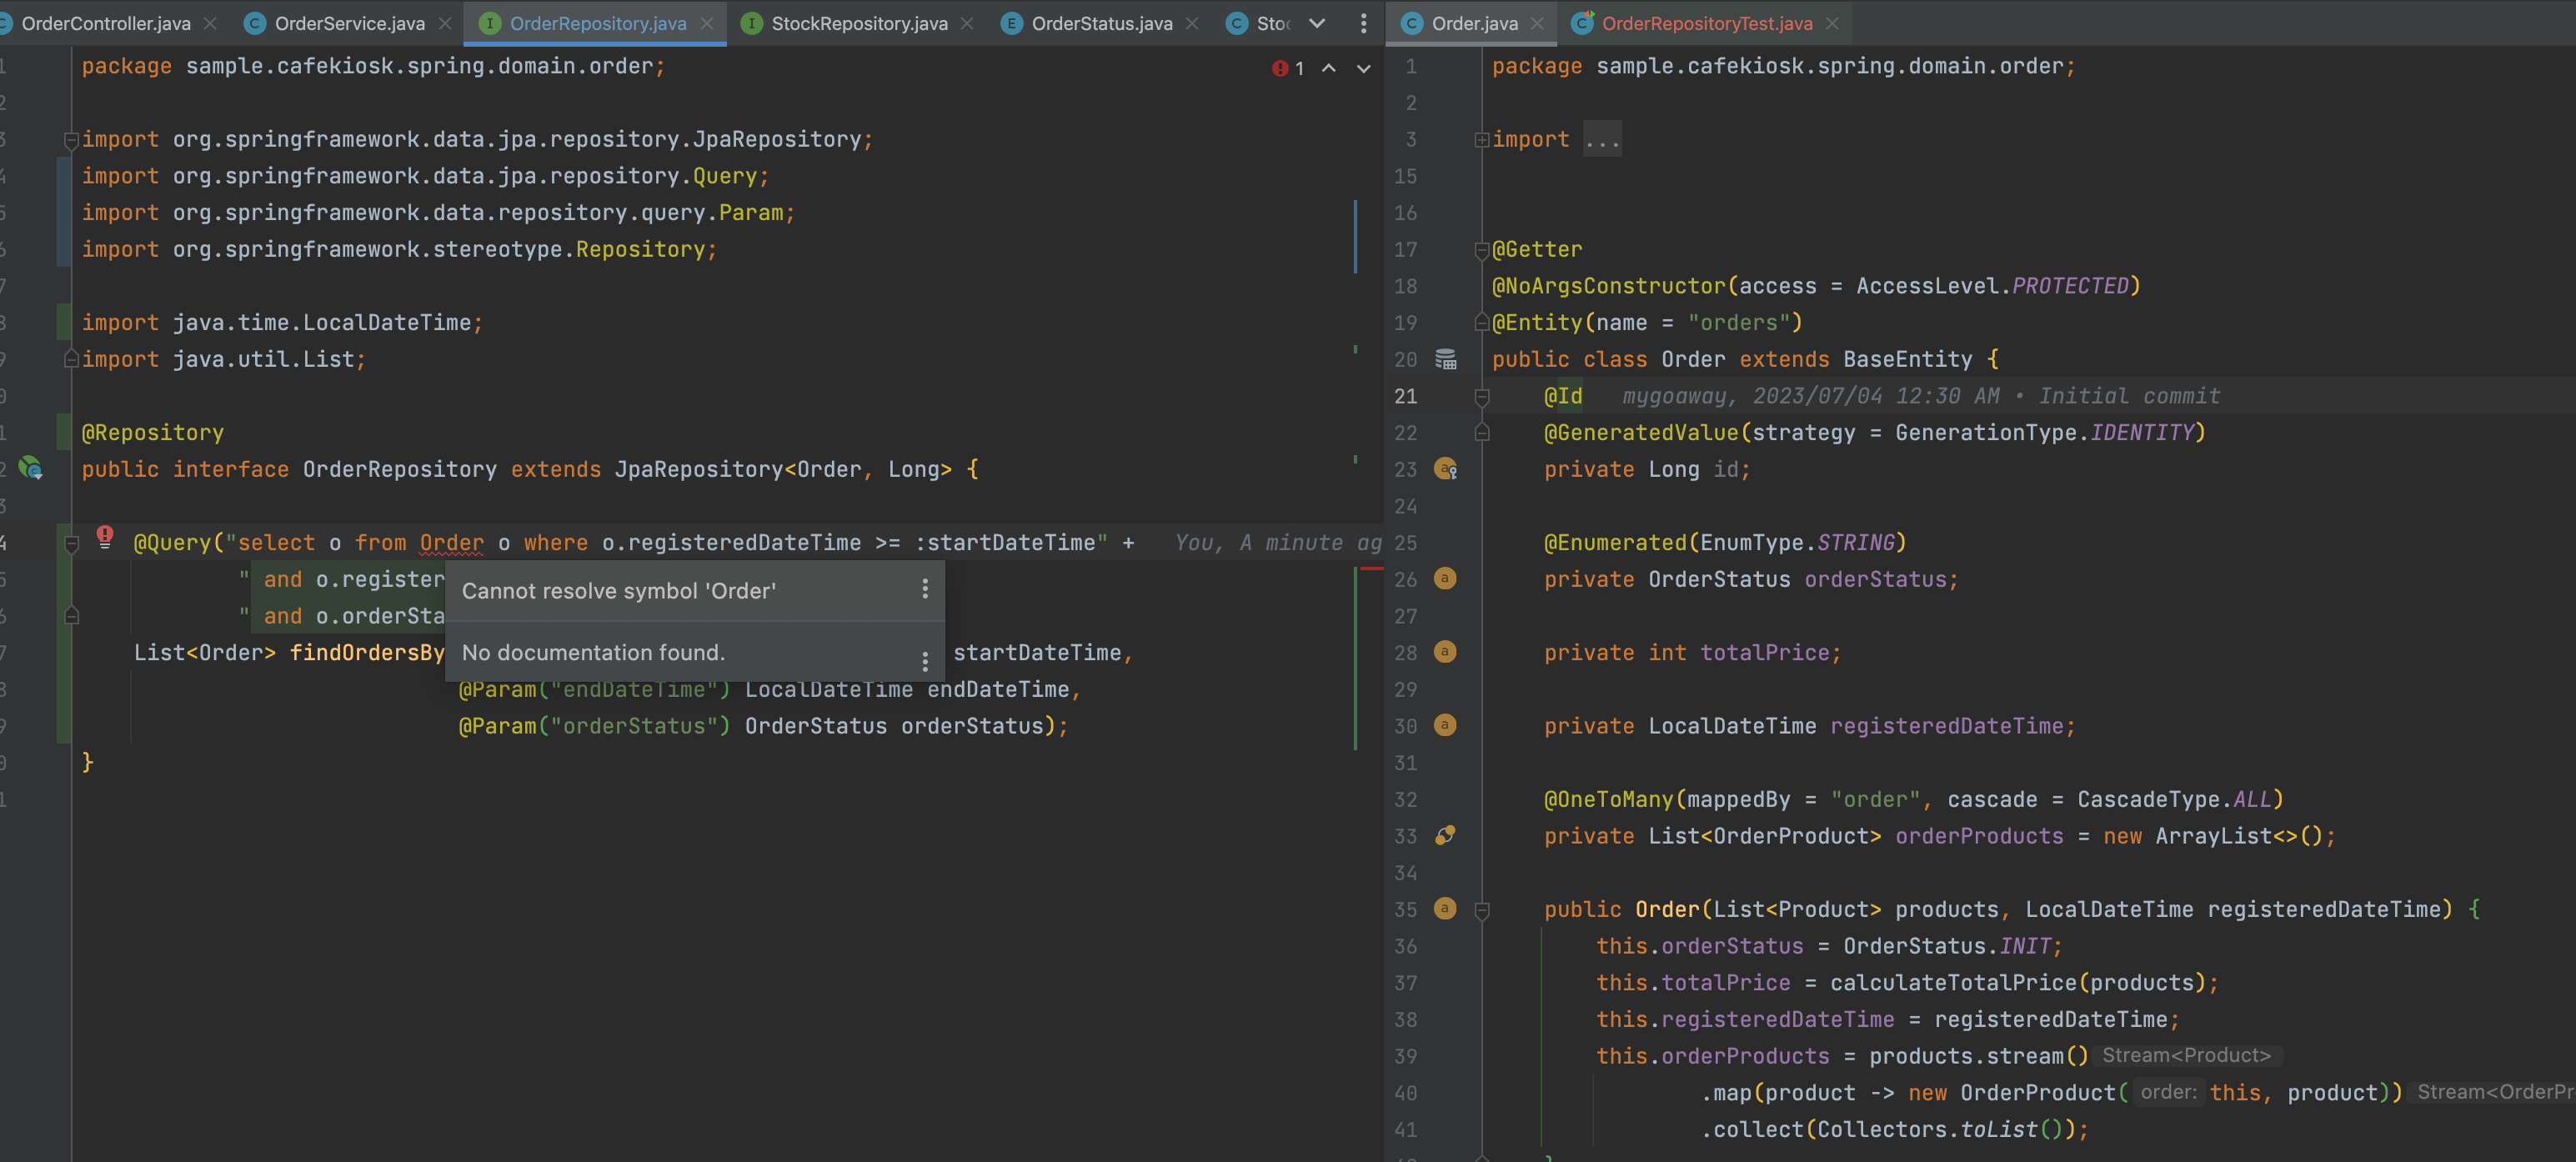2576x1162 pixels.
Task: Close the StockRepository.java tab
Action: [x=967, y=23]
